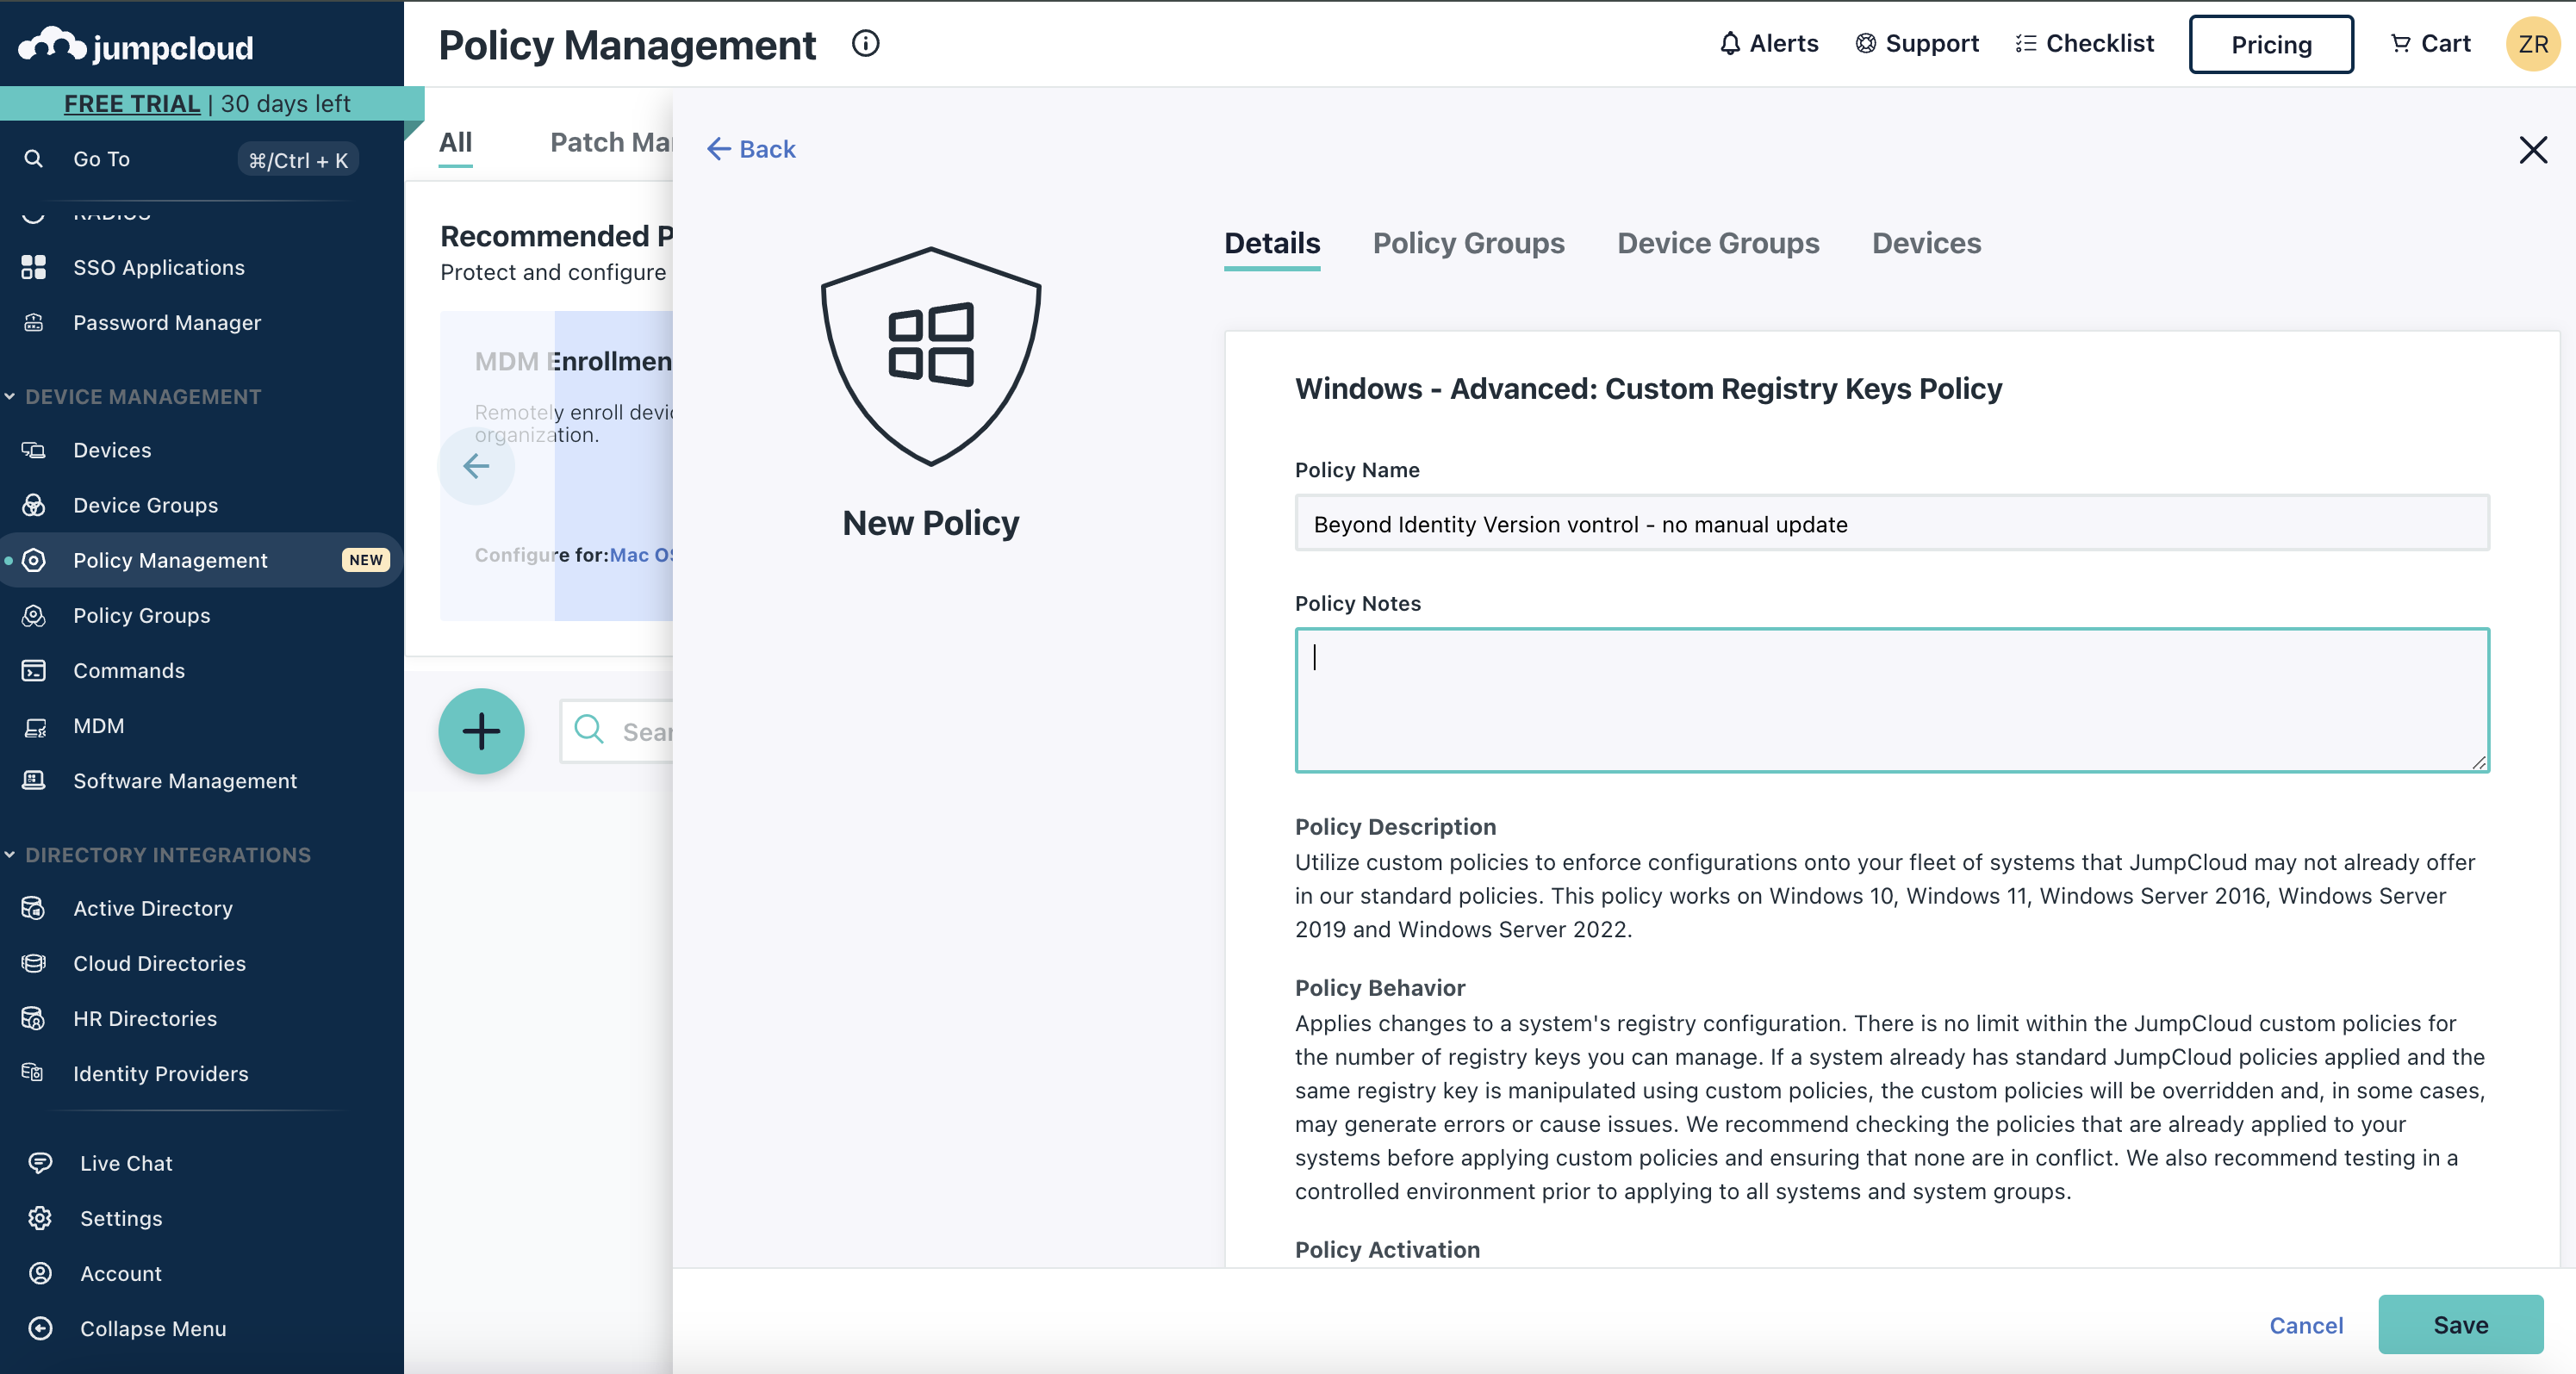Switch to the Device Groups tab

pos(1717,243)
